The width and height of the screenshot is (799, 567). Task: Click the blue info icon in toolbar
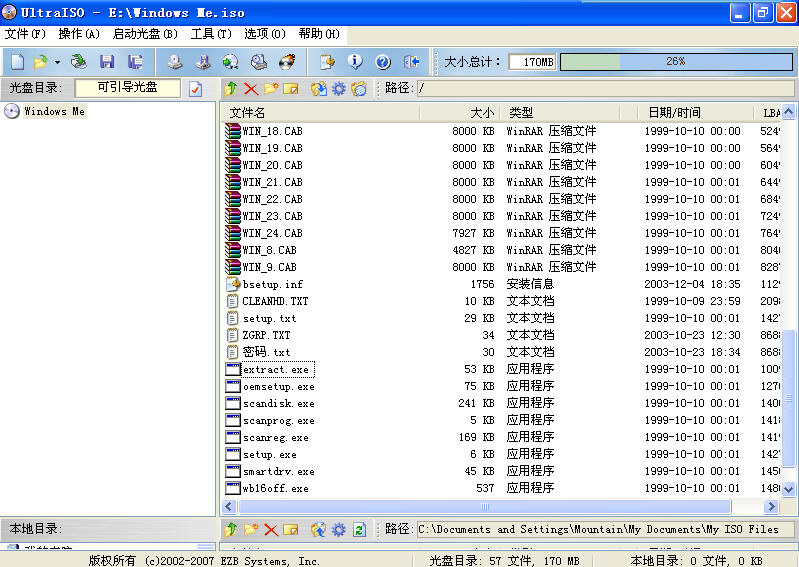pyautogui.click(x=355, y=62)
